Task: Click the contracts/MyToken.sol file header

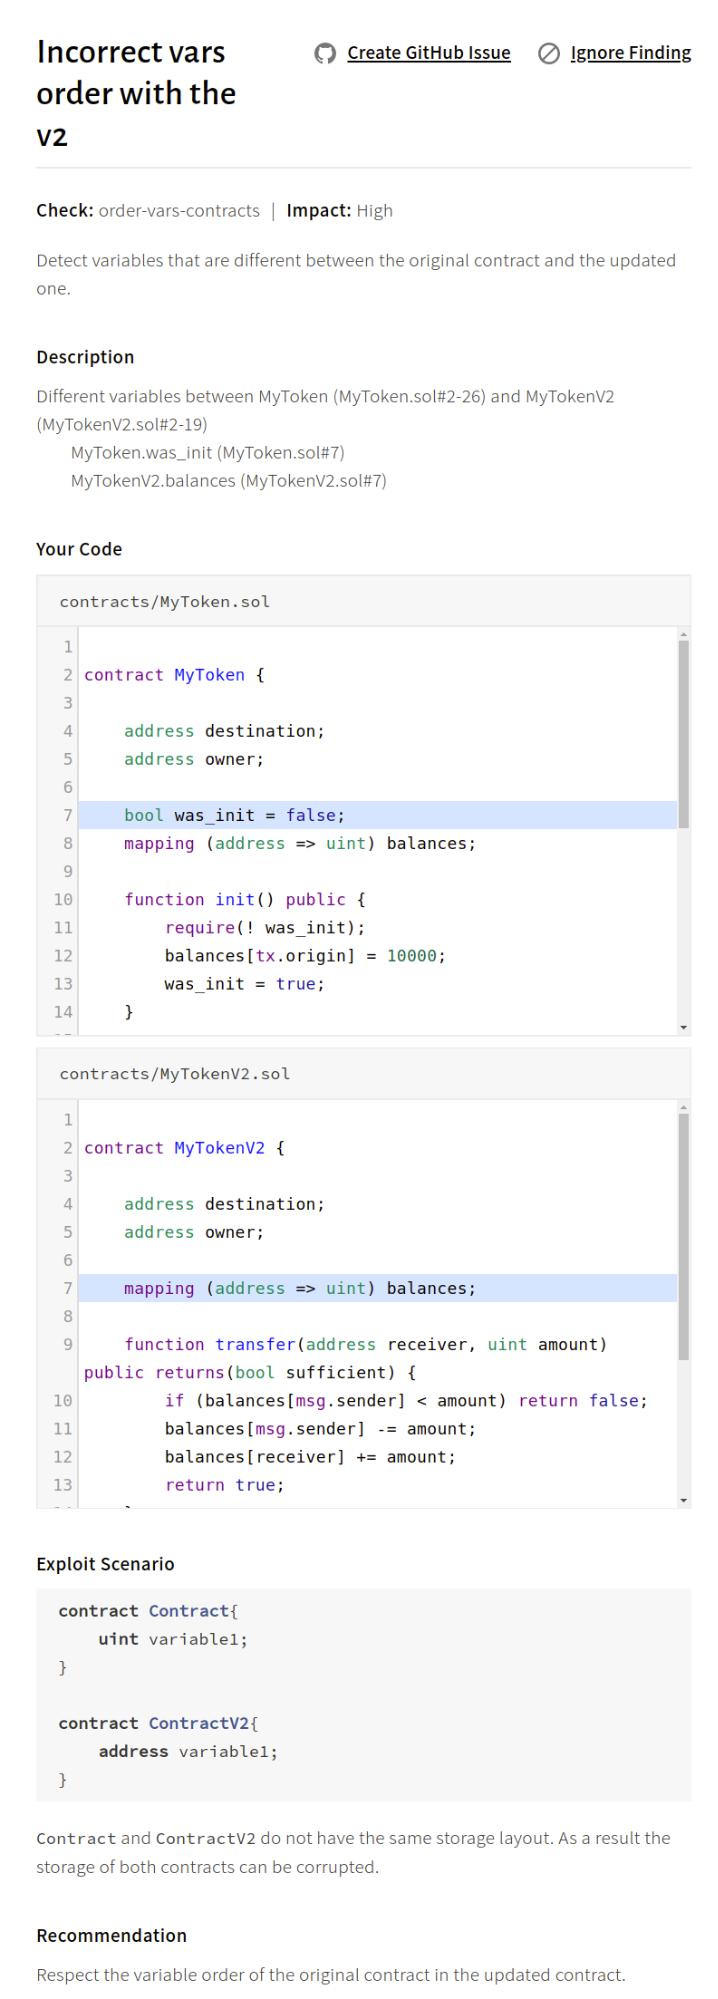Action: click(x=165, y=602)
